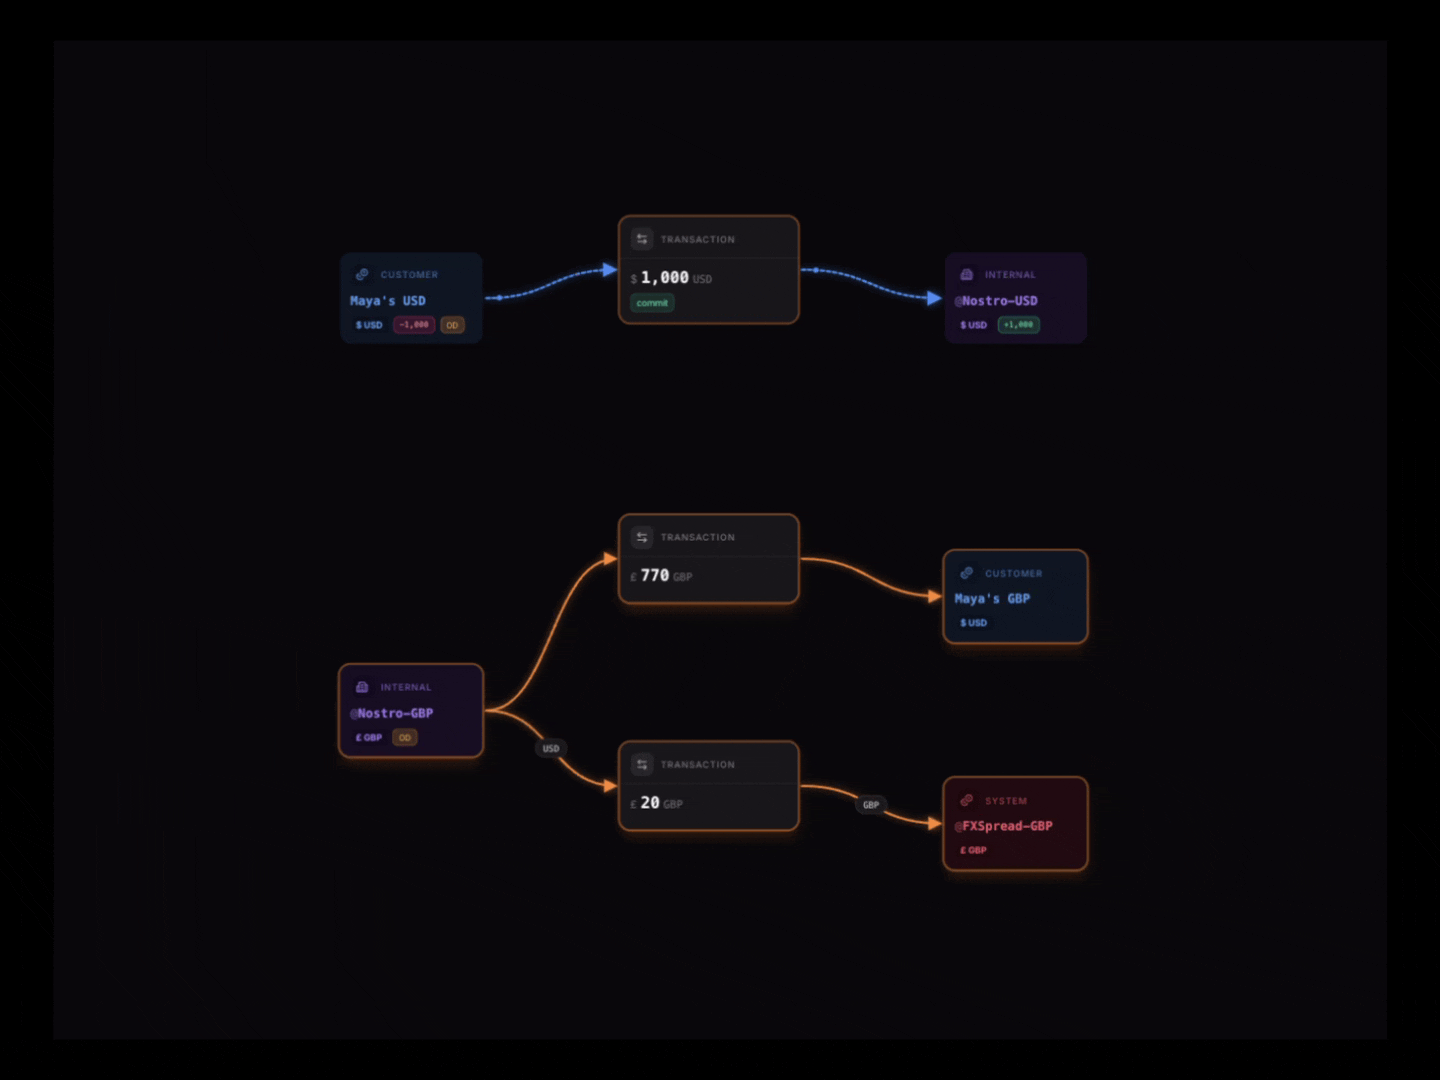Select the swap icon on the 1,000 USD transaction
Screen dimensions: 1440x1080
point(642,239)
